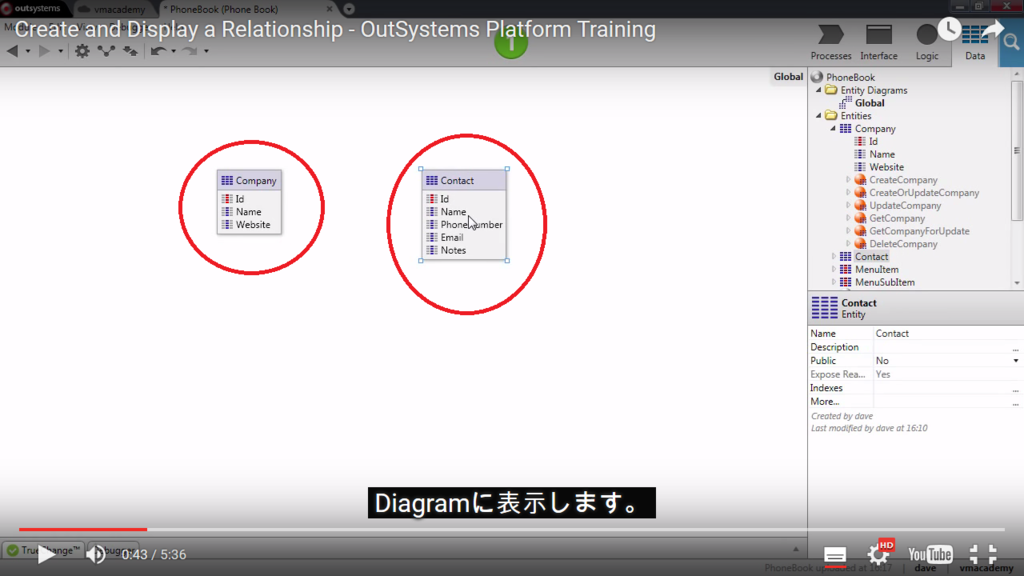Click the merge/compare toolbar icon

[x=131, y=51]
